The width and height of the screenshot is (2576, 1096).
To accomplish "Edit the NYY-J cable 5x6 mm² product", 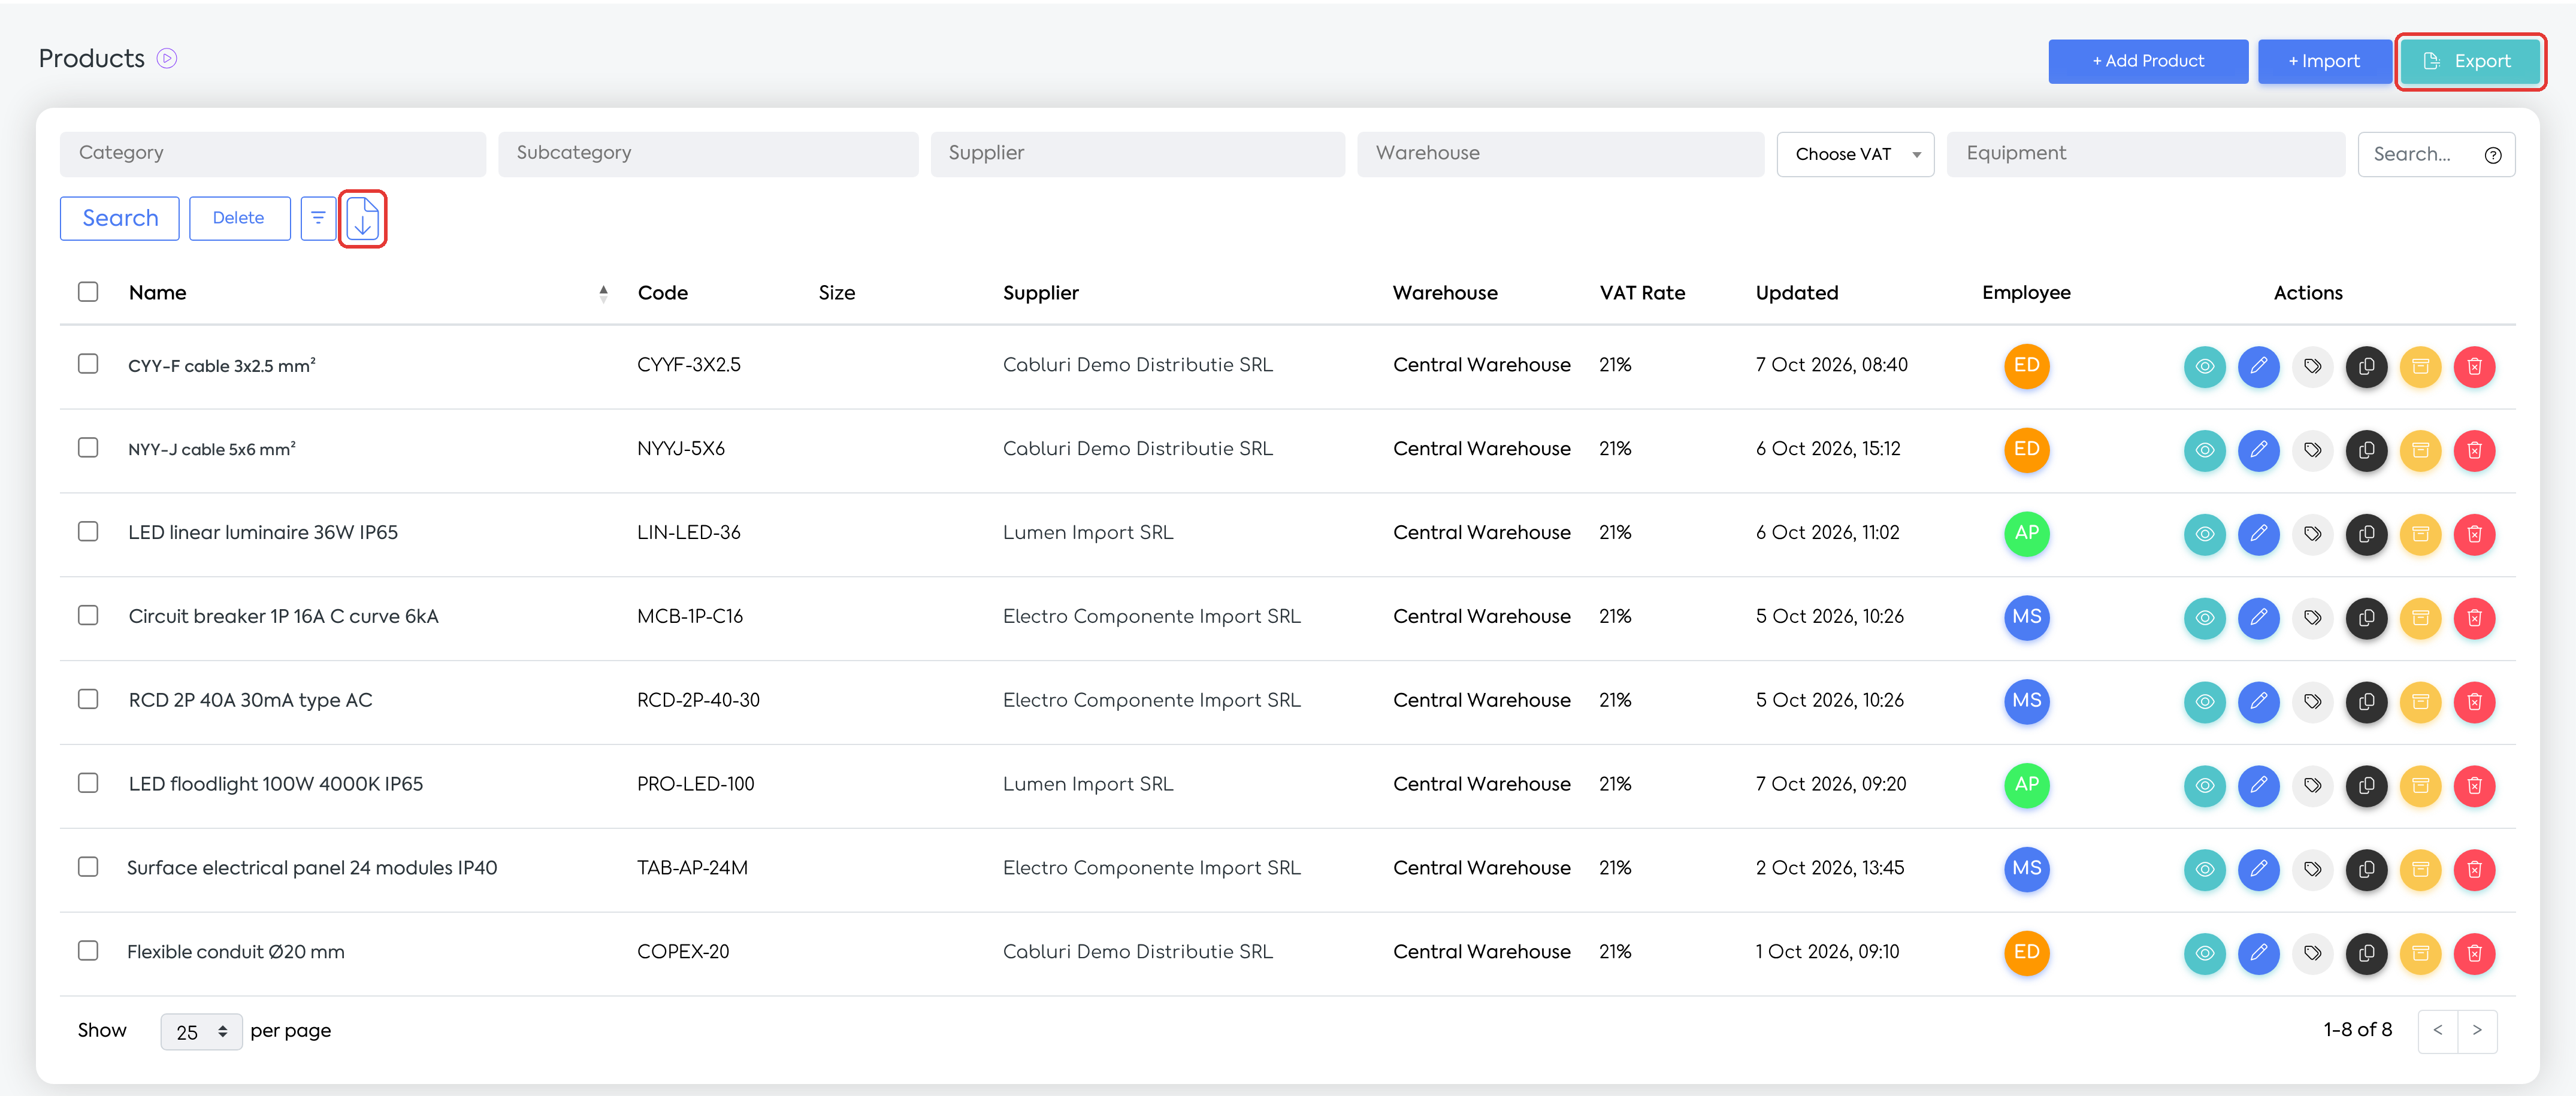I will 2258,450.
